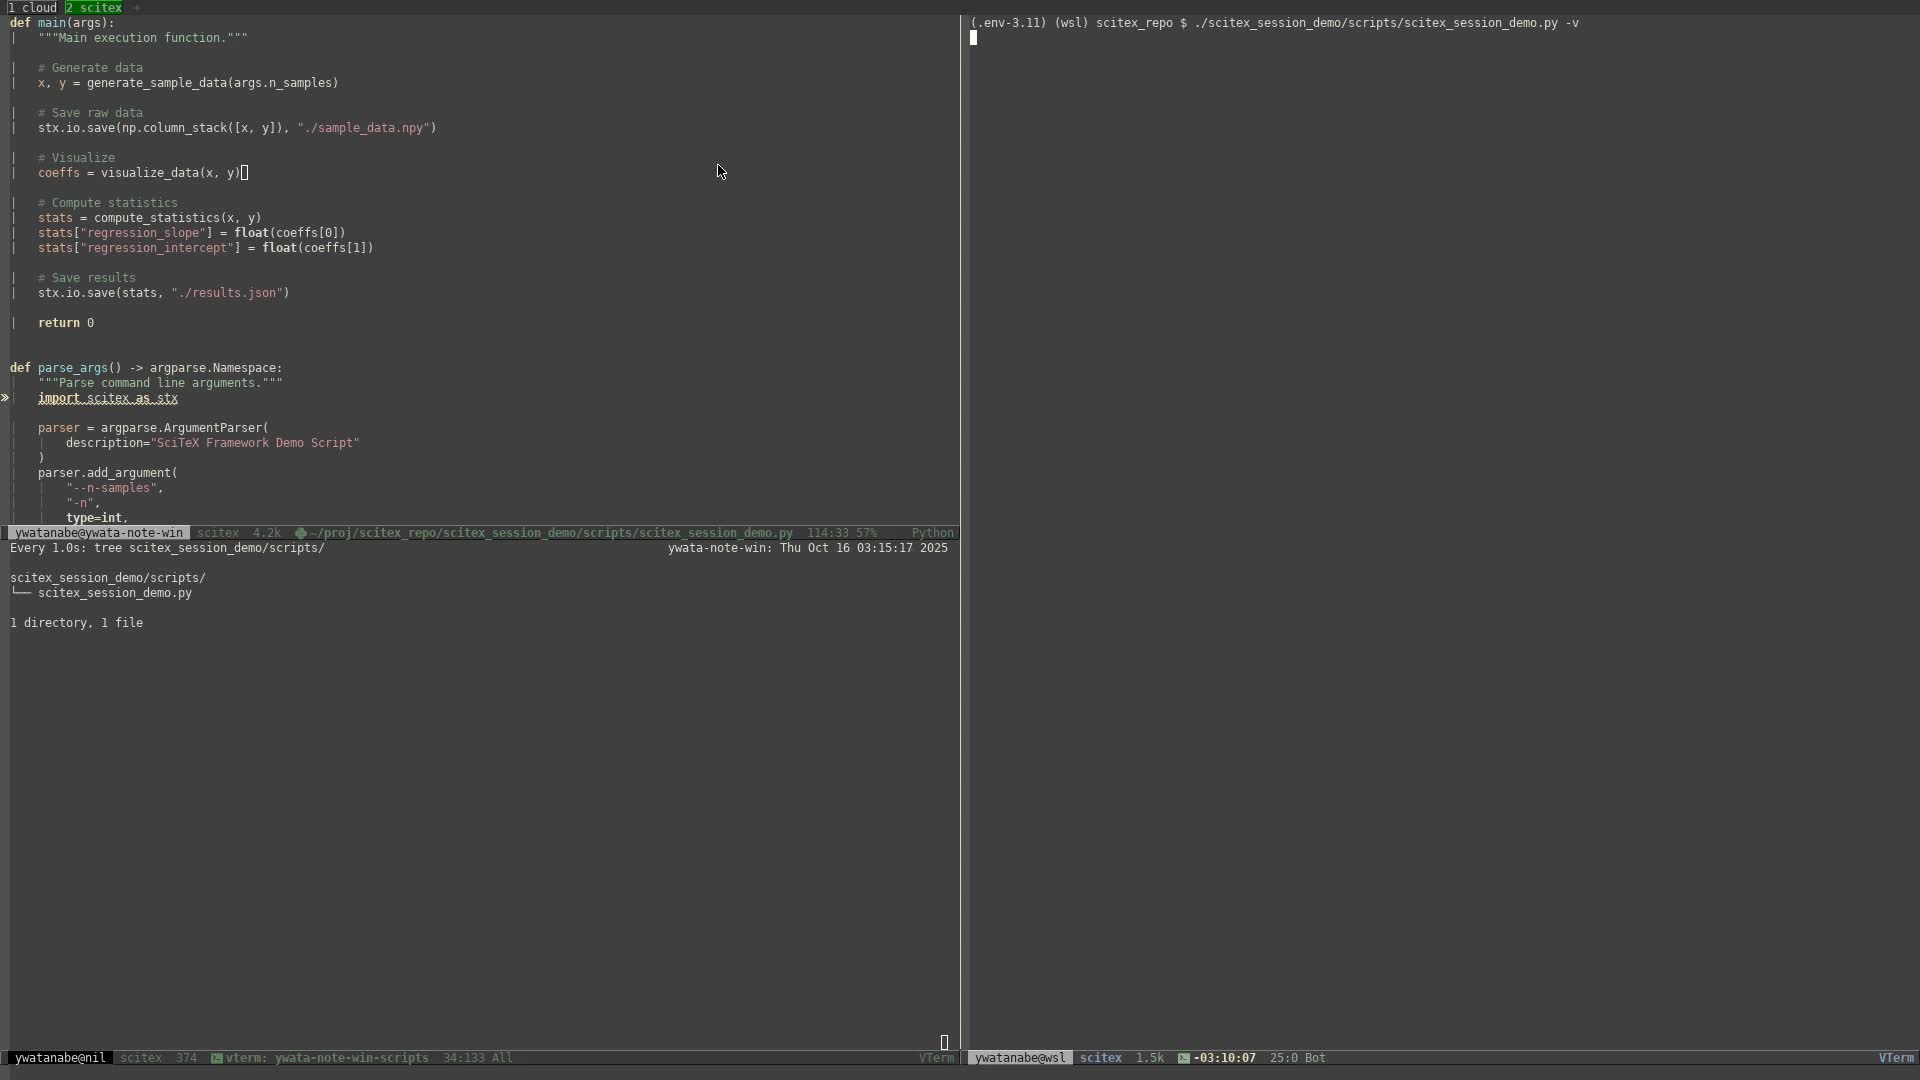Click the Python filetype indicator in the statusline

[932, 533]
